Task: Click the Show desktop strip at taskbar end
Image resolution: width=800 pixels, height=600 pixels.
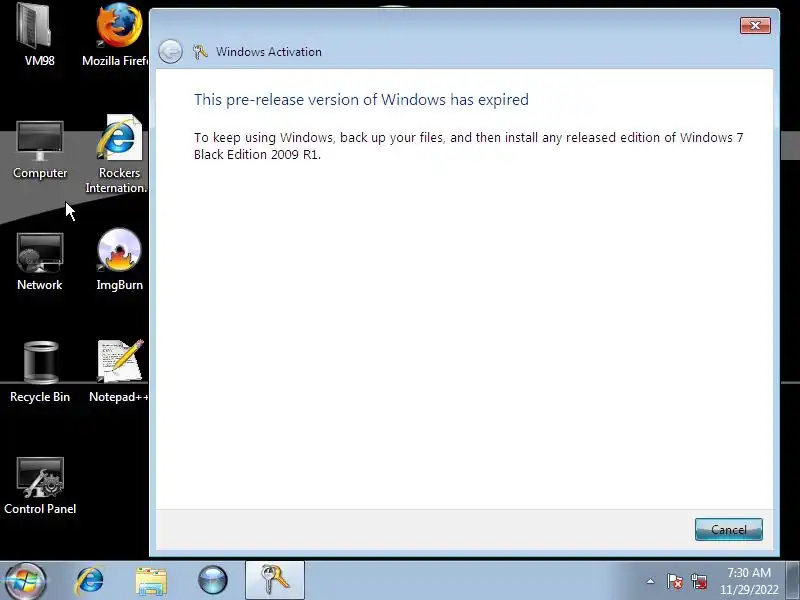Action: pyautogui.click(x=793, y=580)
